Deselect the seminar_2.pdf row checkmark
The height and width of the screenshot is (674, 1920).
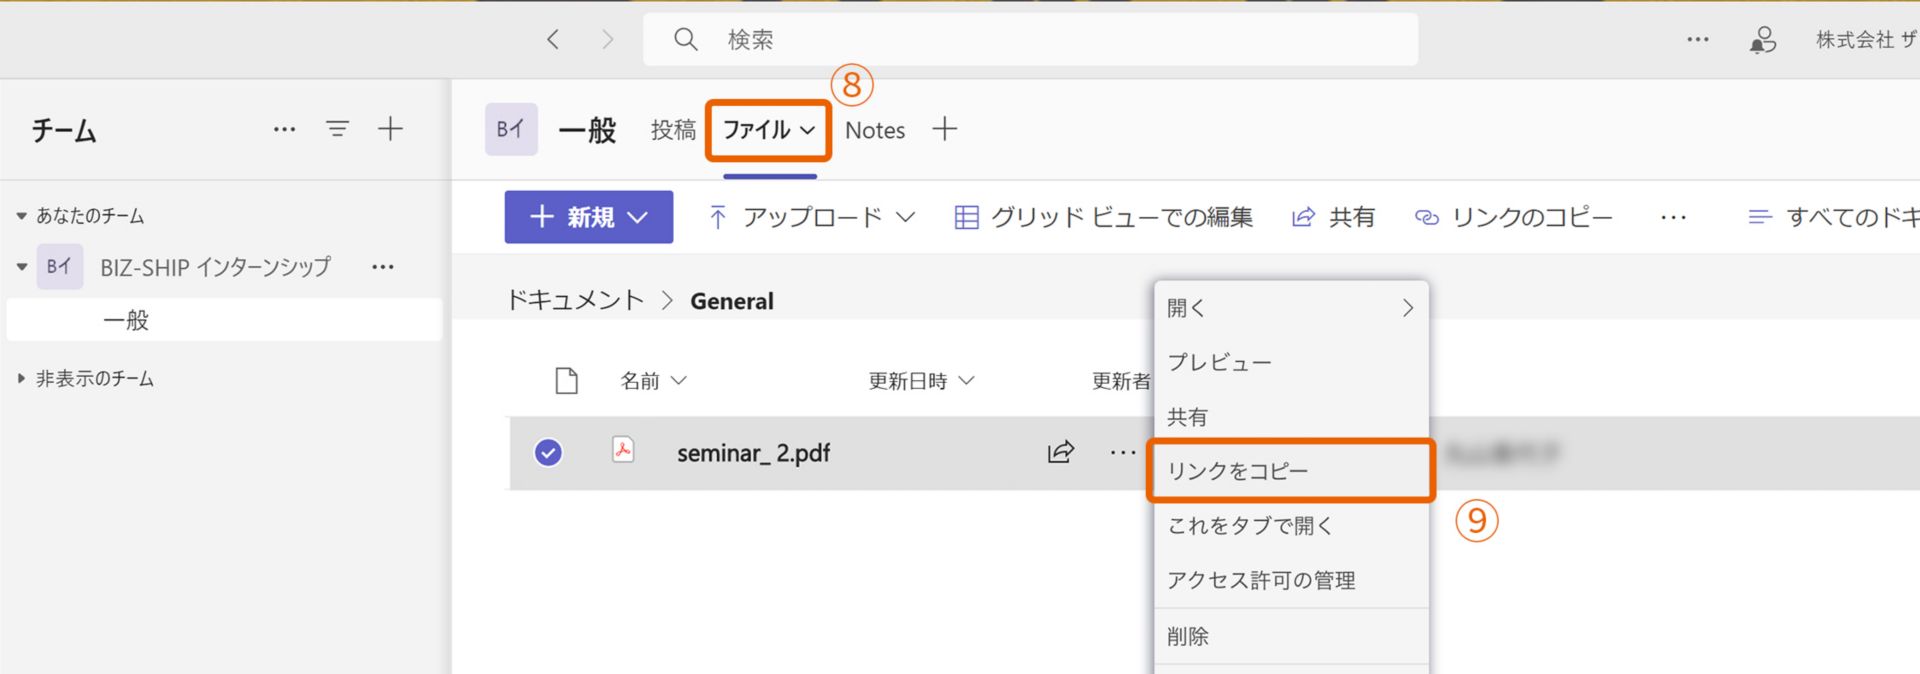pos(548,453)
